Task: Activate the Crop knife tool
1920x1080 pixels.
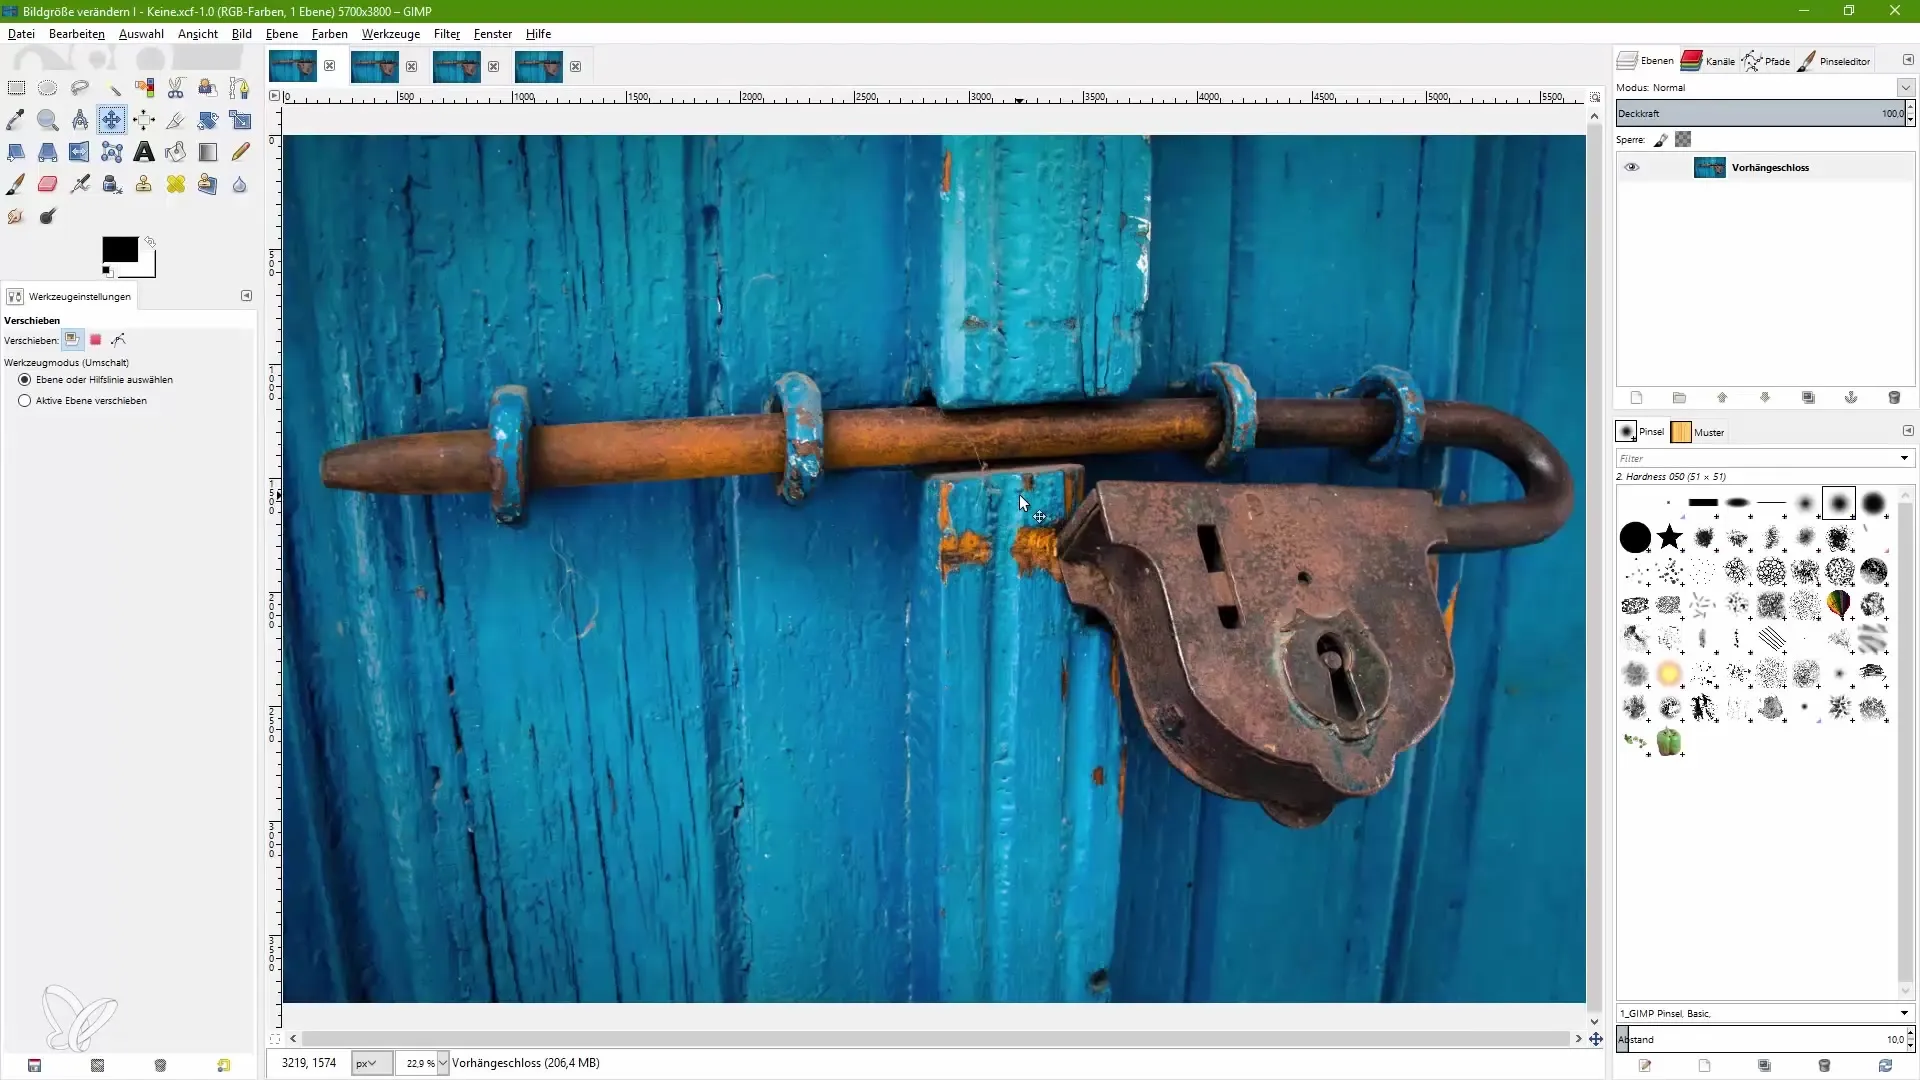Action: point(176,120)
